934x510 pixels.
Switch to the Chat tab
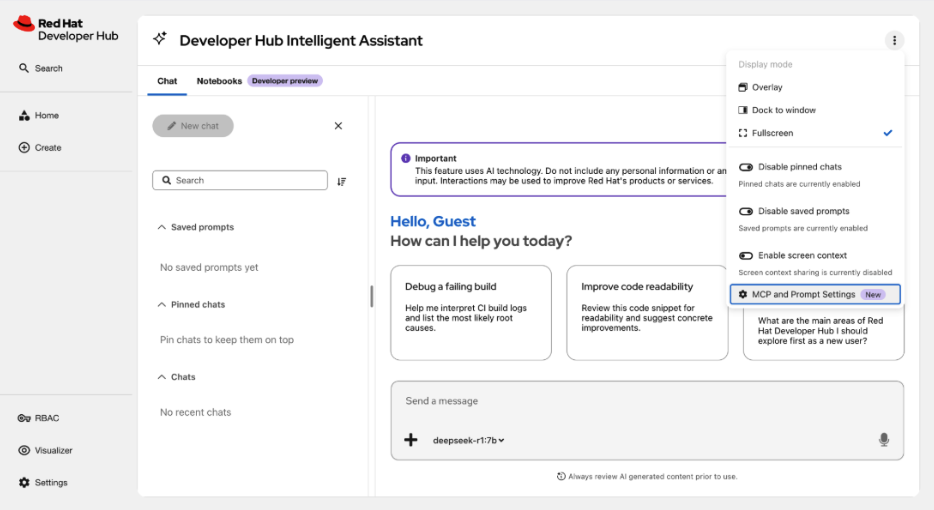[x=167, y=81]
